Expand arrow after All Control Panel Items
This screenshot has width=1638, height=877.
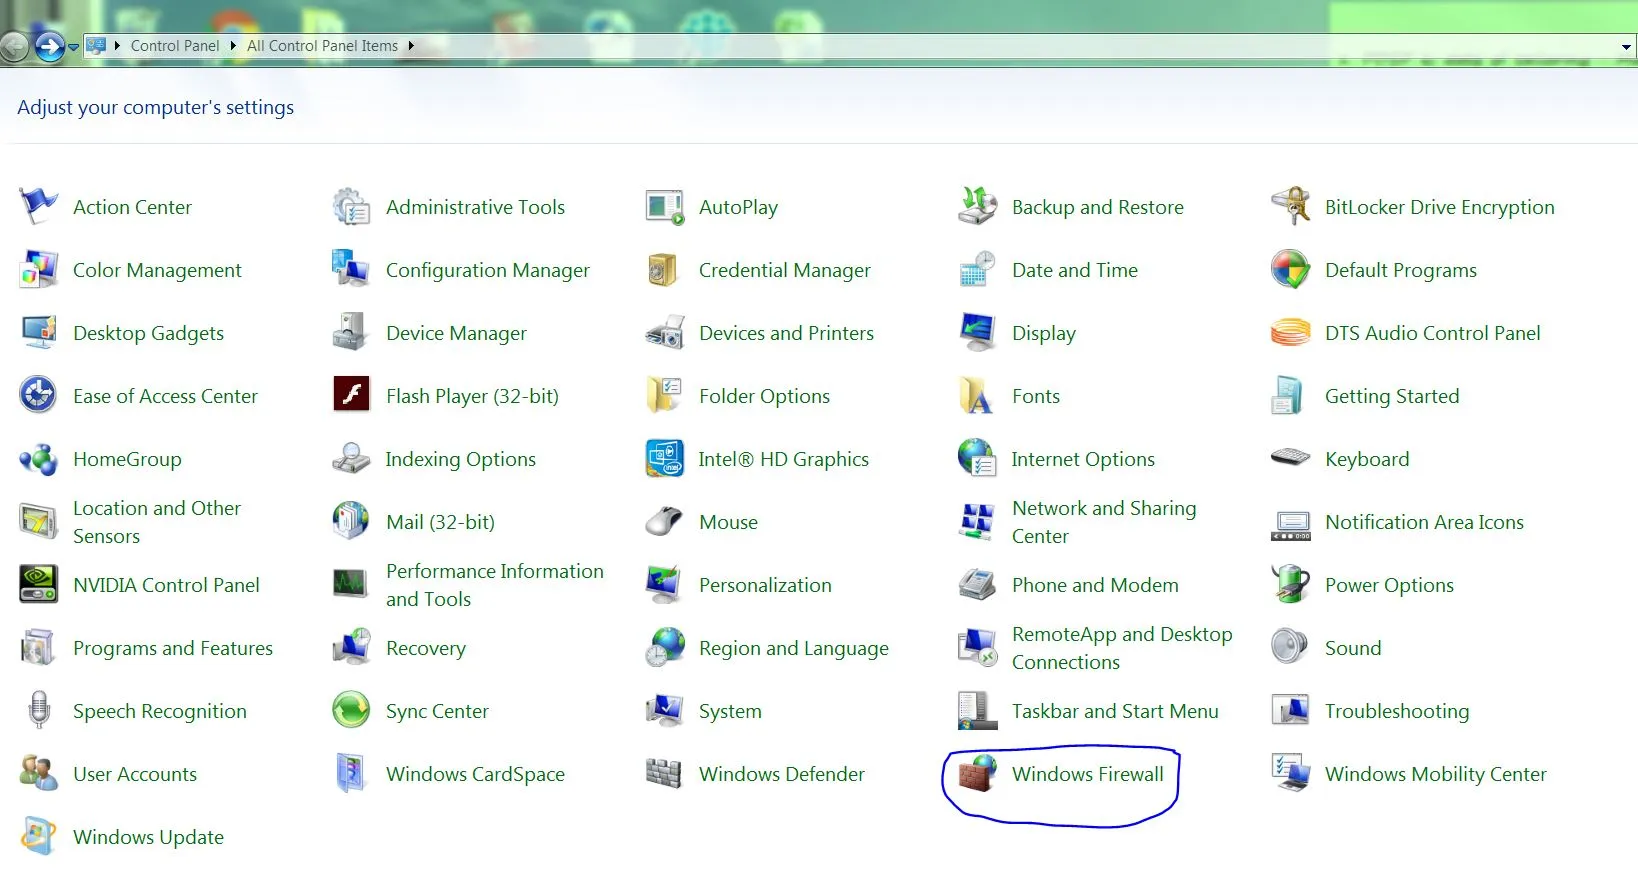pos(410,46)
